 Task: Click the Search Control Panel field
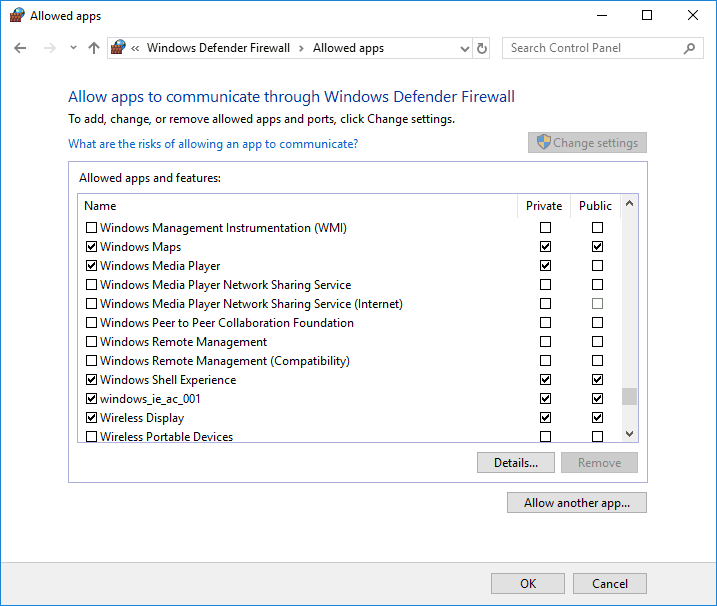coord(590,48)
